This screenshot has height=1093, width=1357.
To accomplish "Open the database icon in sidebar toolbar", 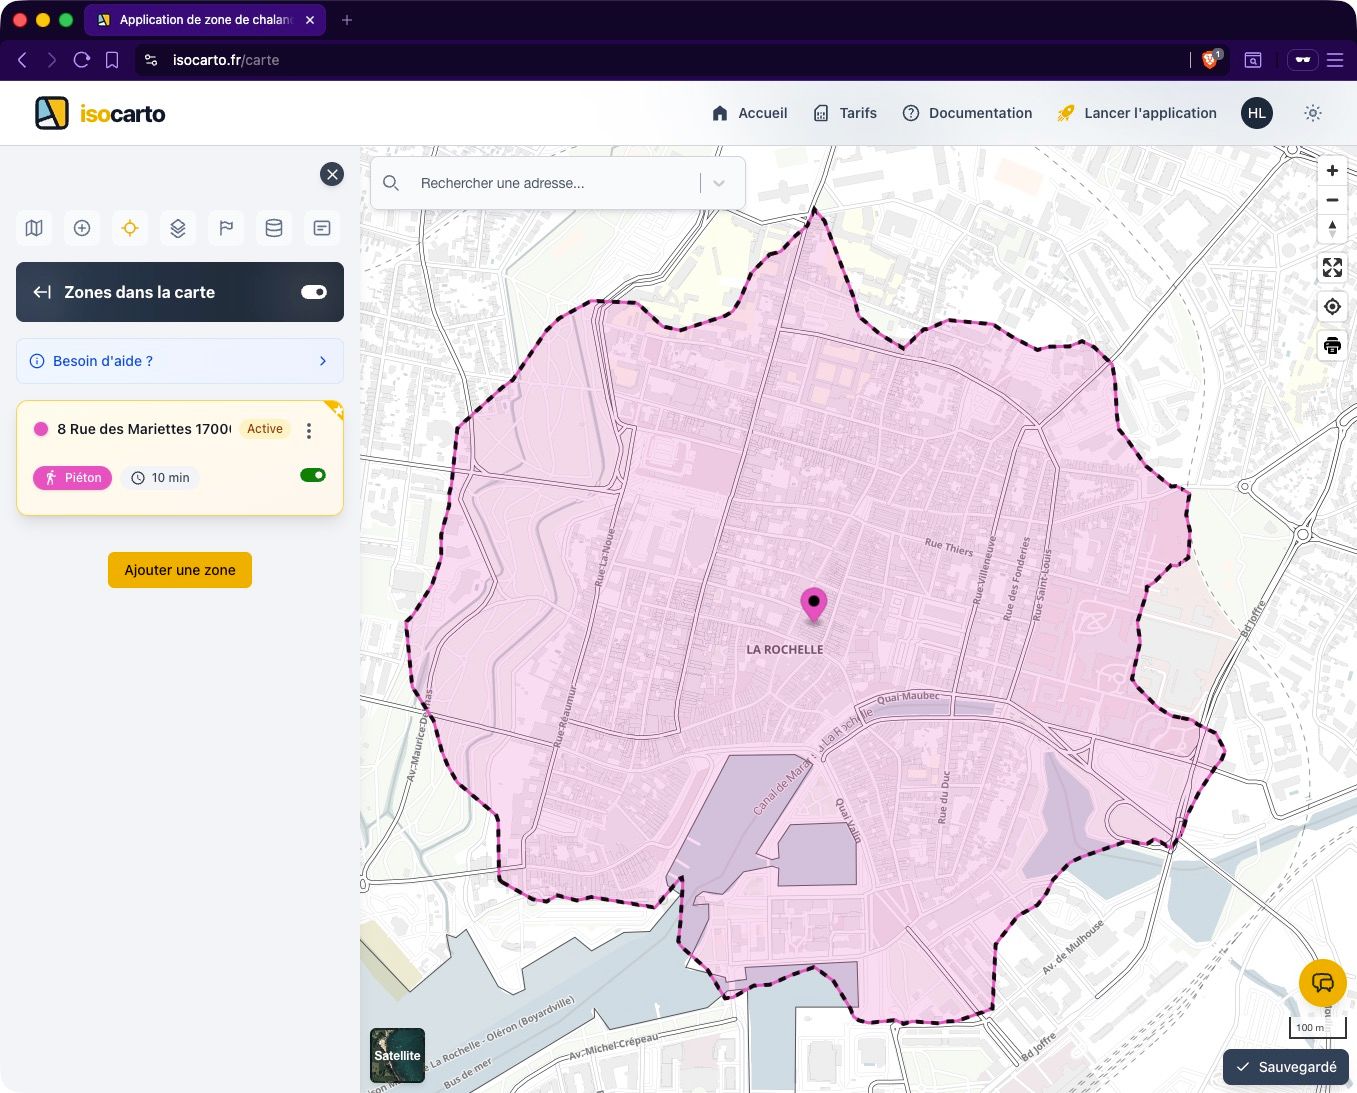I will [274, 228].
